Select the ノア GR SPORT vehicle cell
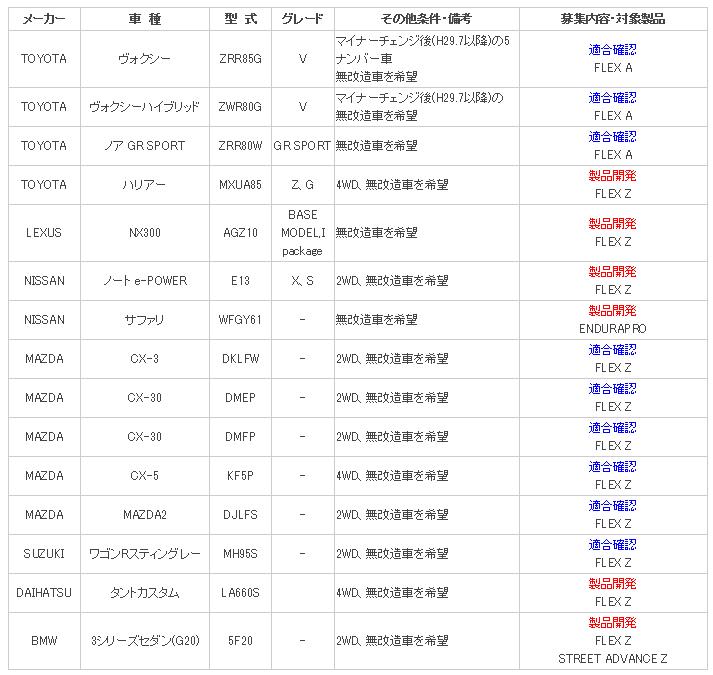Screen dimensions: 713x675 tap(145, 146)
